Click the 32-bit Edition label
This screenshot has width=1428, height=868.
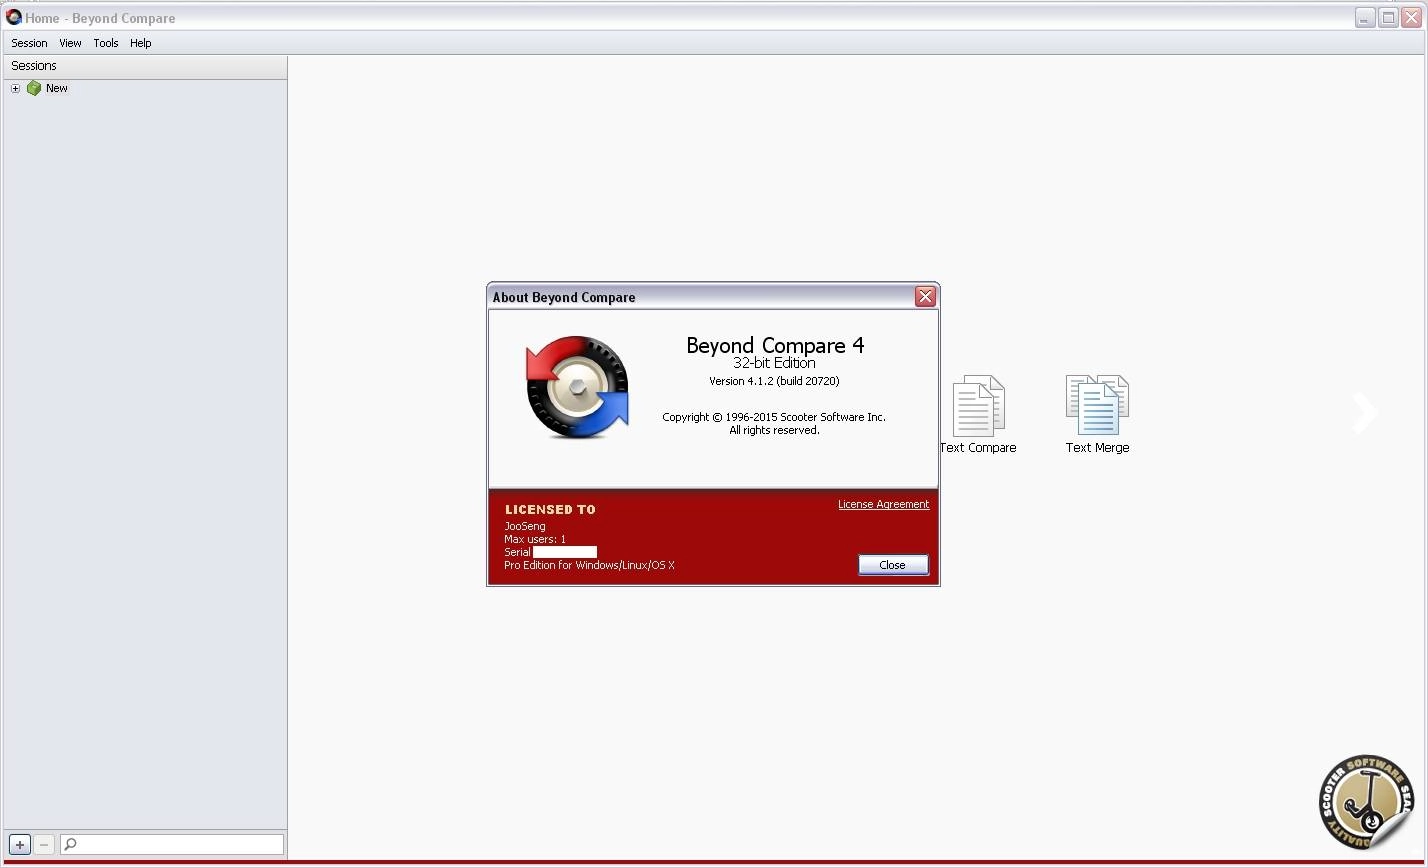pyautogui.click(x=774, y=363)
